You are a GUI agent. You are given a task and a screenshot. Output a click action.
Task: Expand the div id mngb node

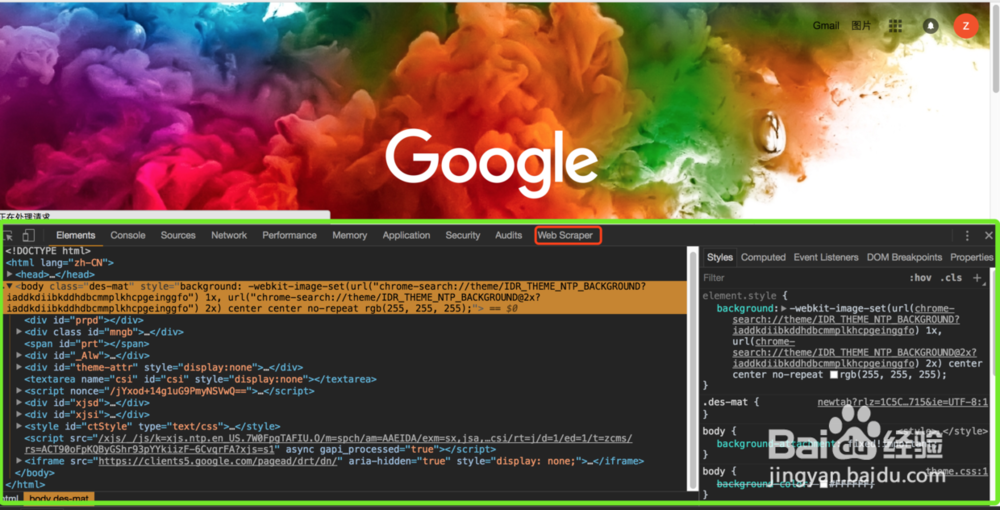point(19,332)
